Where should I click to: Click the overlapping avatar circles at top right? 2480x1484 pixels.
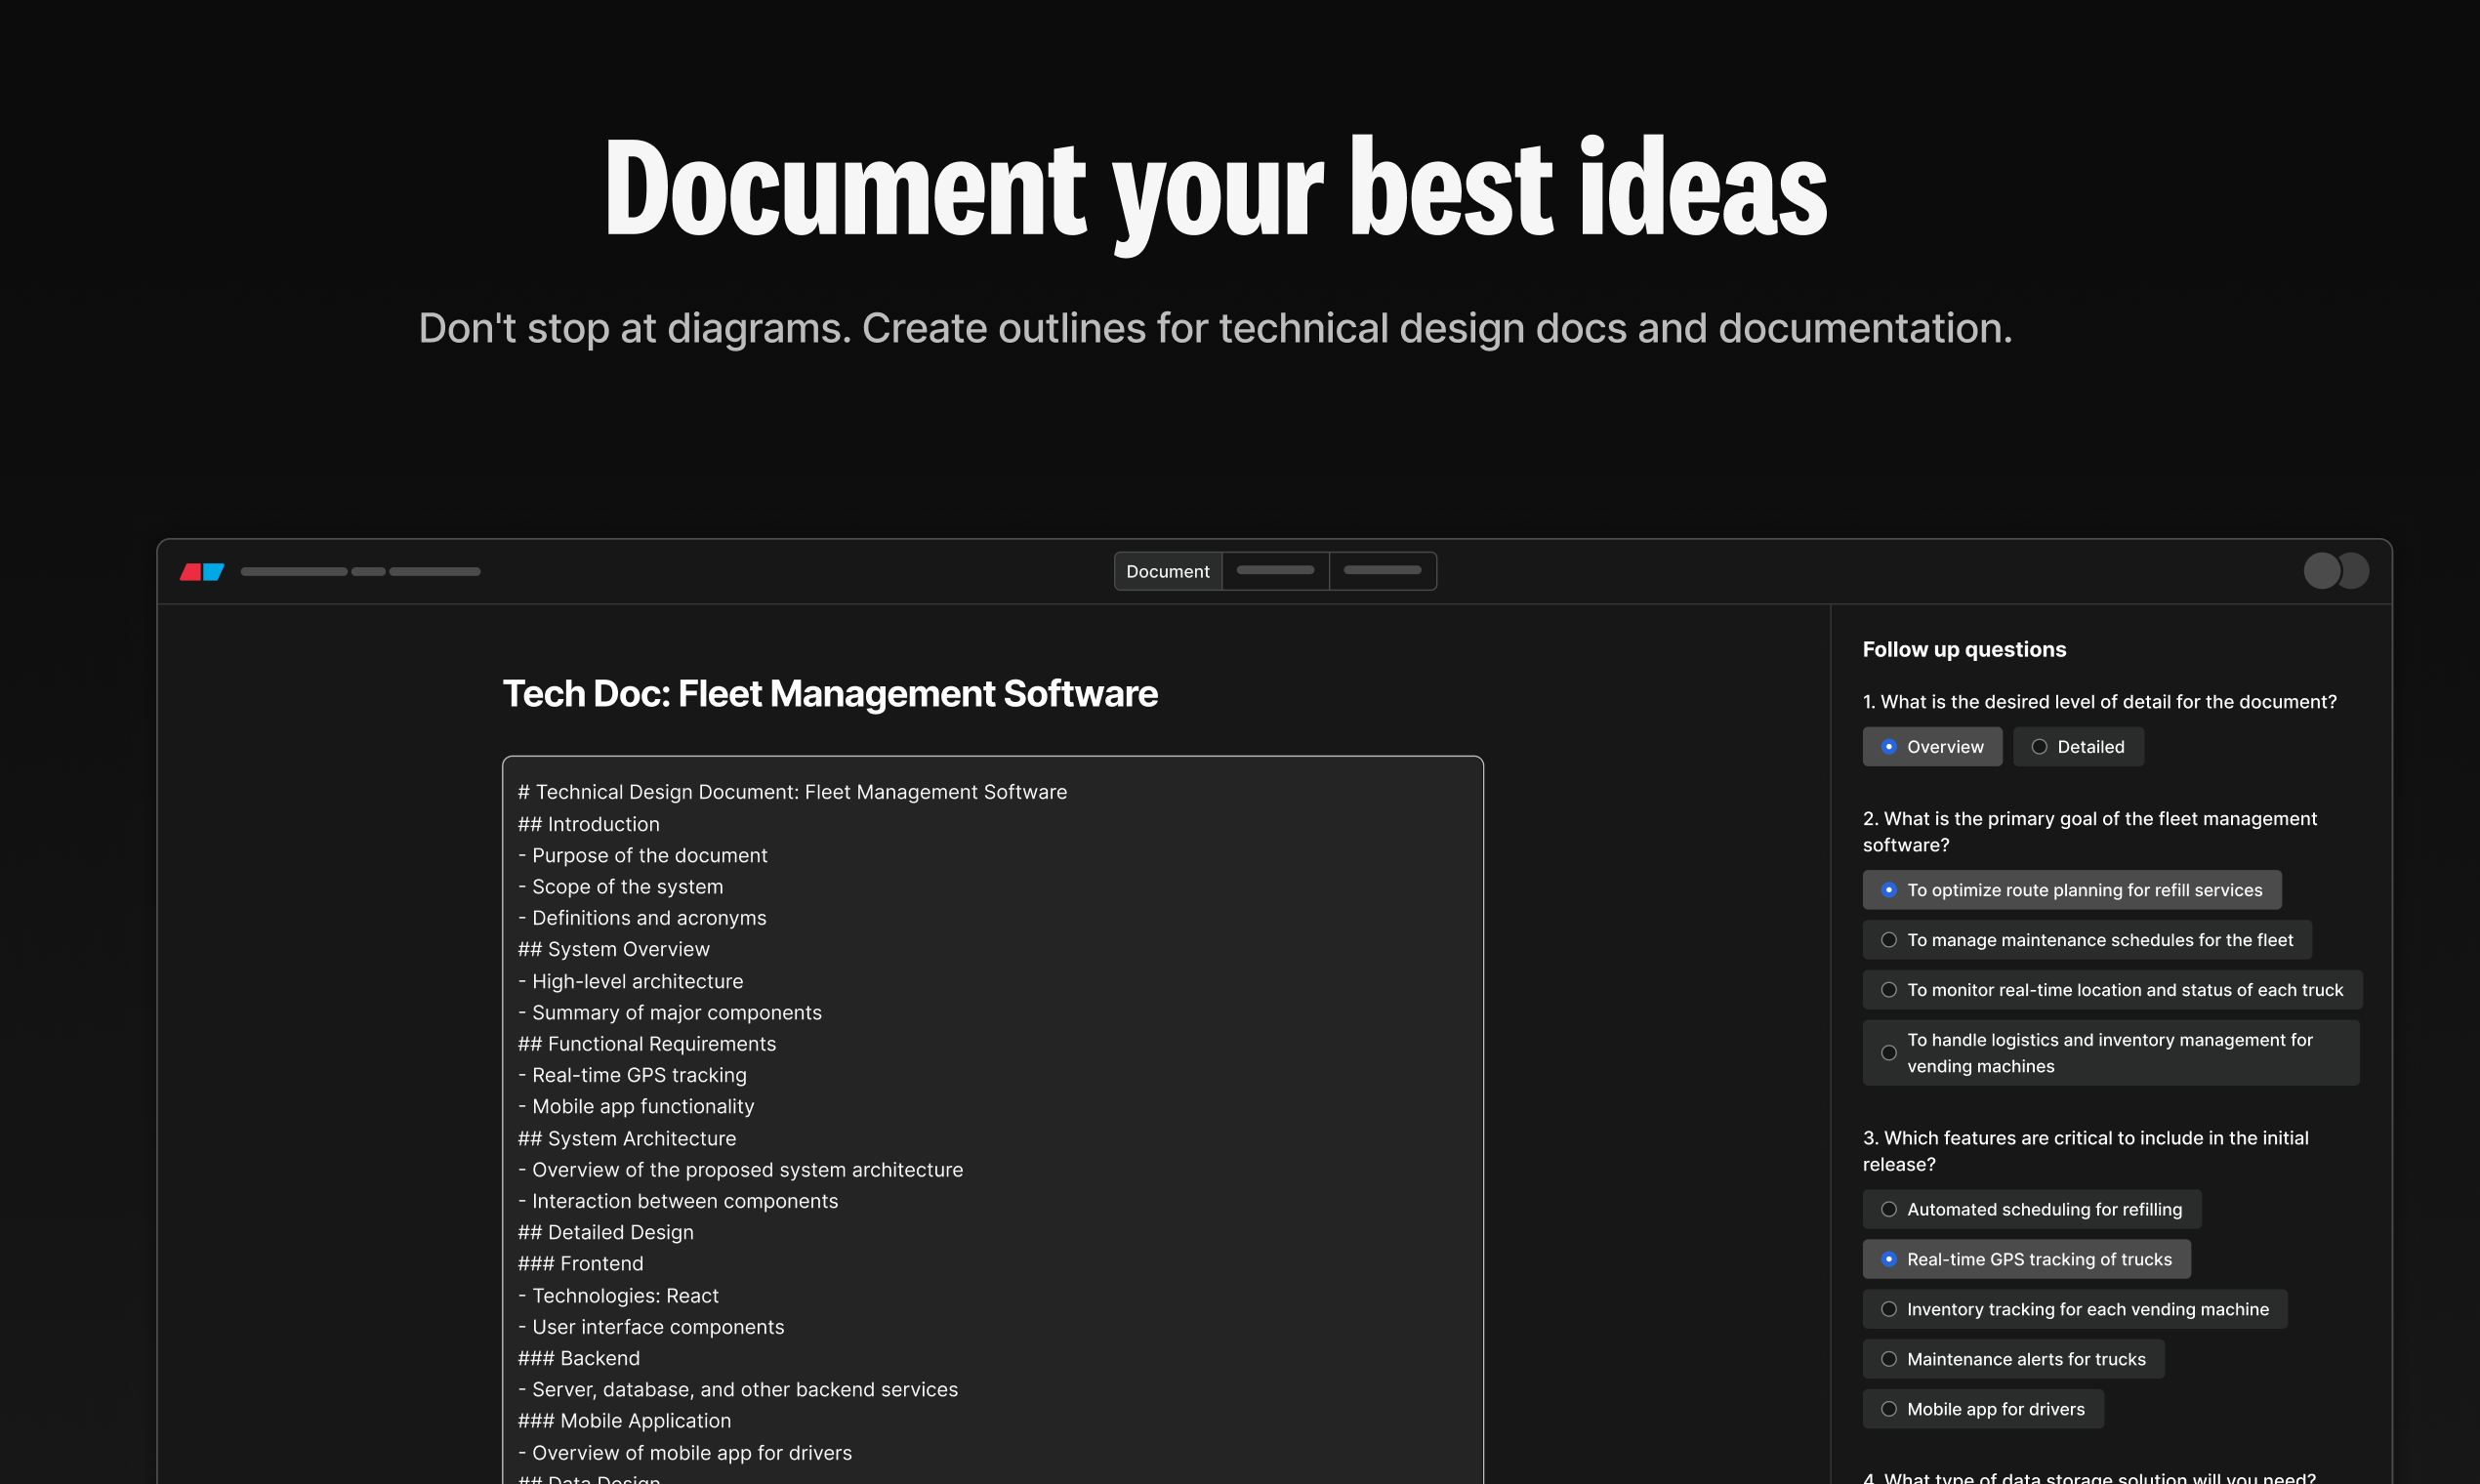point(2335,571)
